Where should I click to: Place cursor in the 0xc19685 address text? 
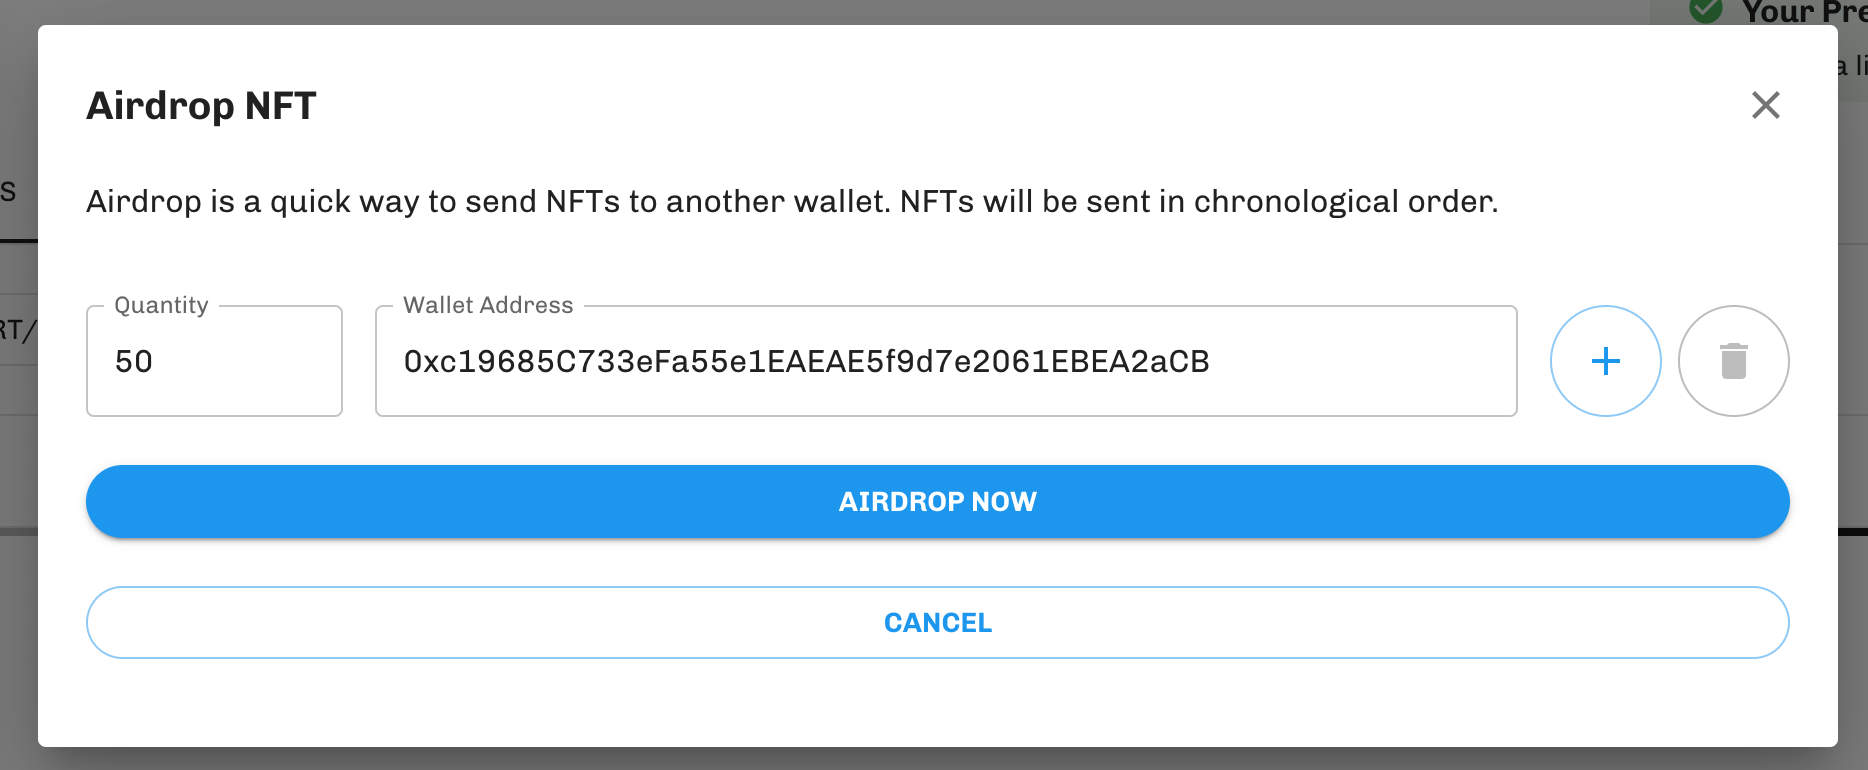pos(806,361)
